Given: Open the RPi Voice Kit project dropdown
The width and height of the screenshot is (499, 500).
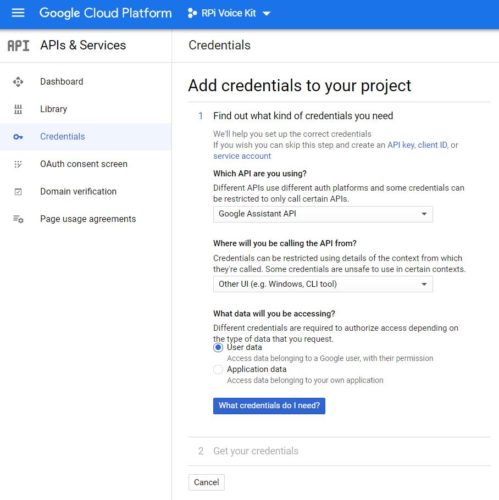Looking at the screenshot, I should click(229, 13).
